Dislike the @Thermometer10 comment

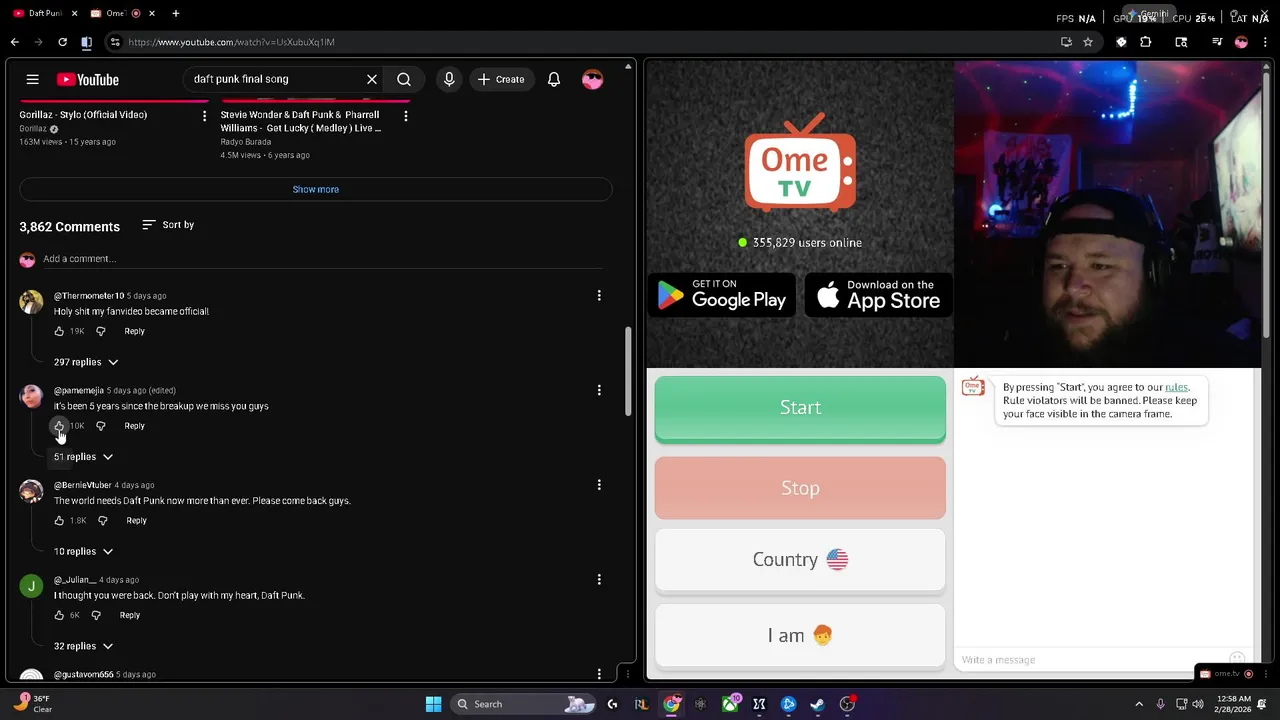pyautogui.click(x=100, y=331)
